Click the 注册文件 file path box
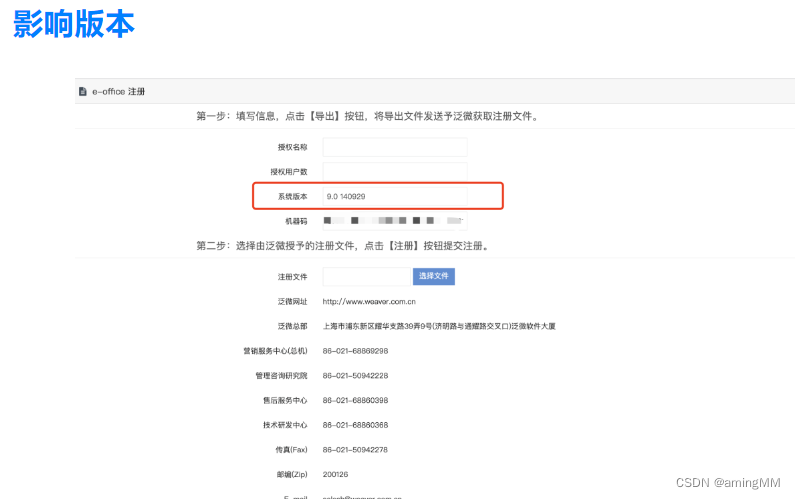Image resolution: width=795 pixels, height=499 pixels. coord(367,276)
